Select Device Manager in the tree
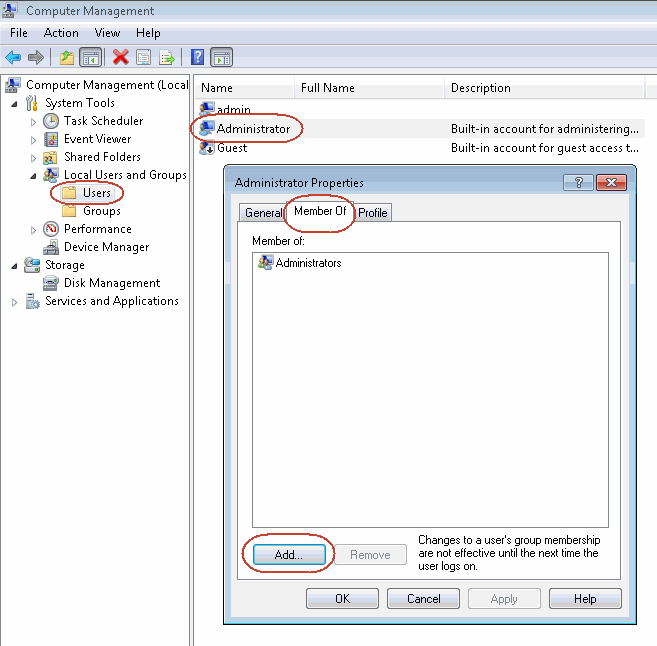The width and height of the screenshot is (657, 646). pyautogui.click(x=106, y=247)
